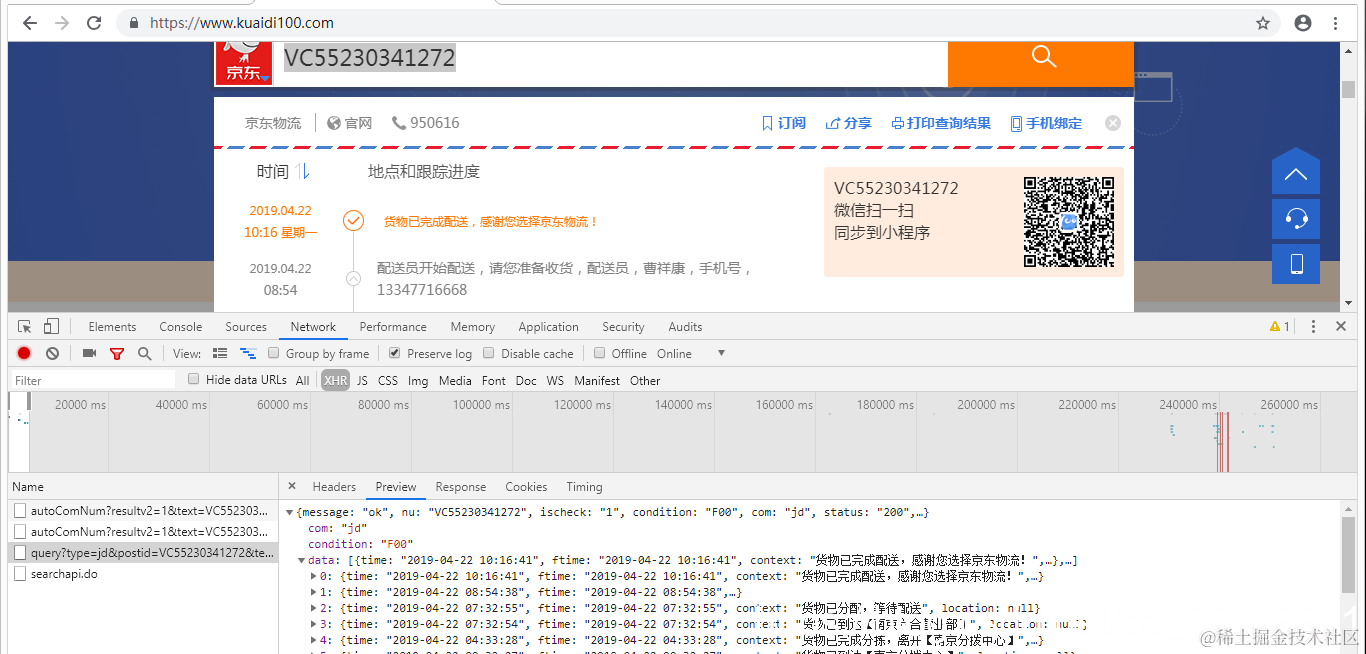Click the 分享 share link
This screenshot has height=654, width=1366.
coord(848,123)
